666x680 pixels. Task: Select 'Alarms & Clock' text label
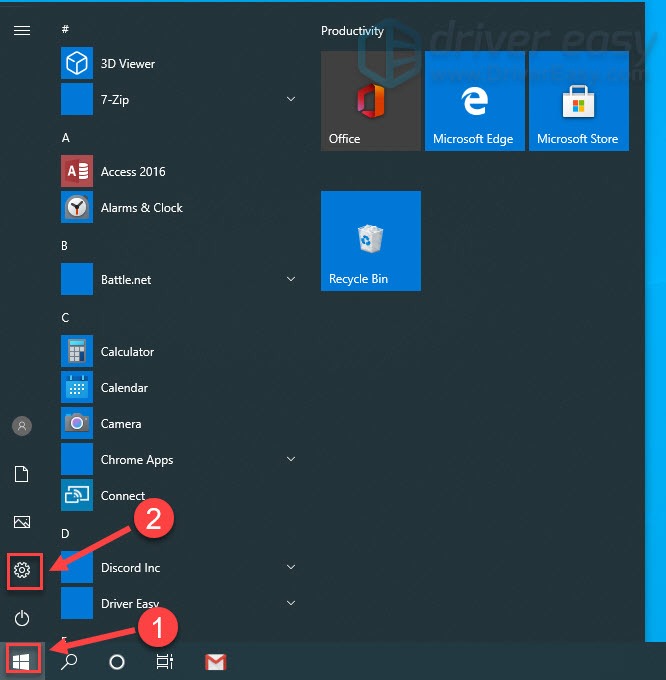point(142,208)
